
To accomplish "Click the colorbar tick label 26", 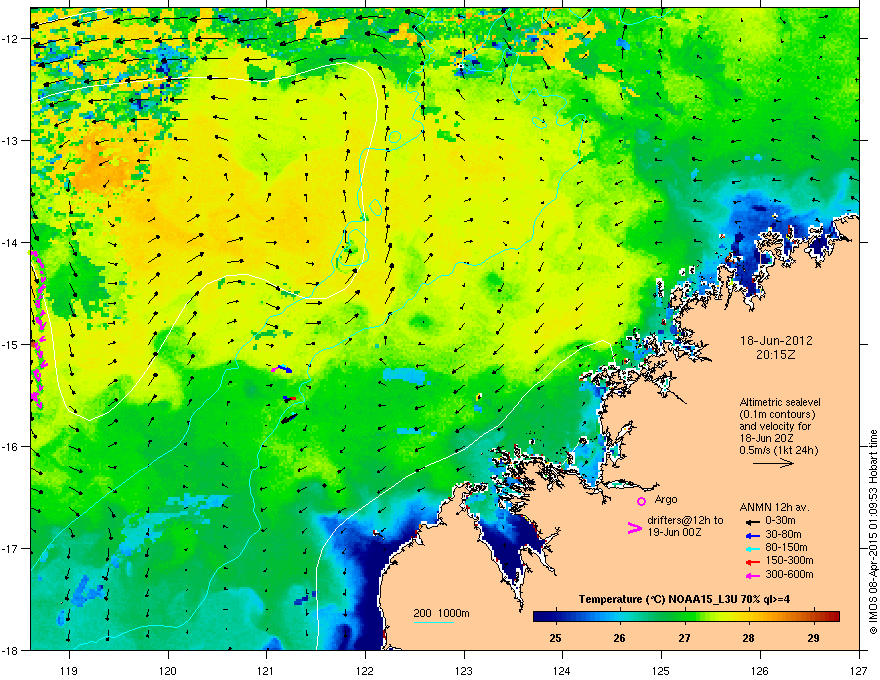I will (619, 638).
